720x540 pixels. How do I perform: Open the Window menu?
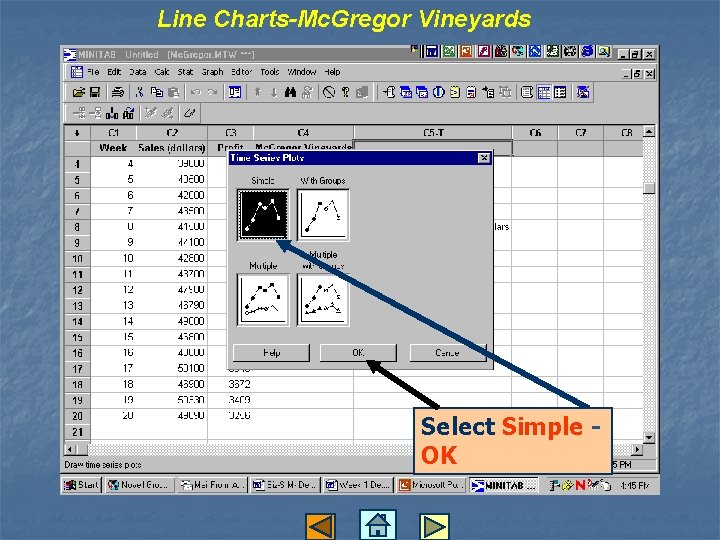point(302,72)
